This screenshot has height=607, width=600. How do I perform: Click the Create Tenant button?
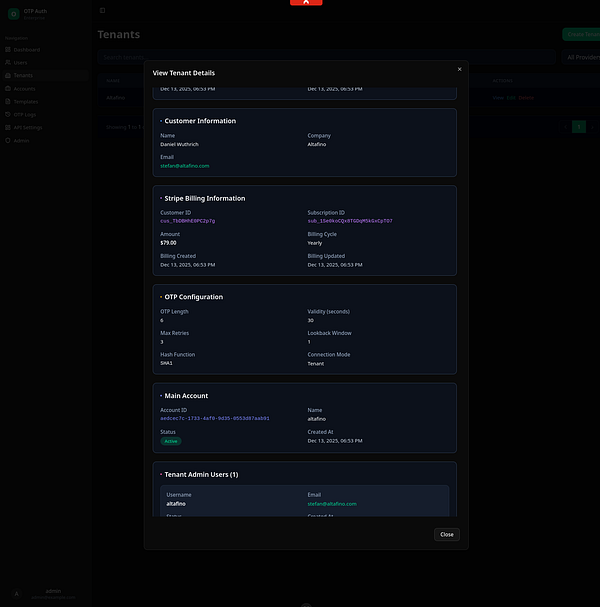(x=581, y=34)
